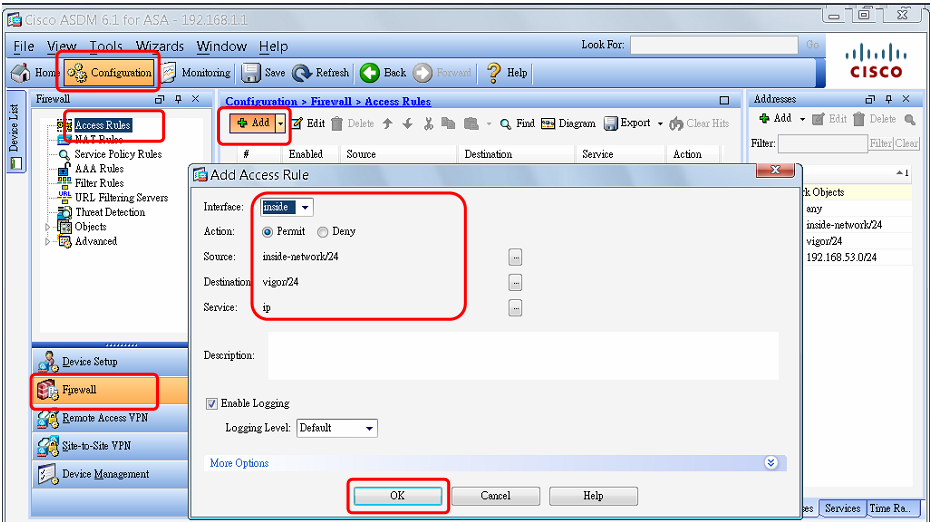Select Access Rules in Firewall tree
The width and height of the screenshot is (931, 522).
click(102, 125)
